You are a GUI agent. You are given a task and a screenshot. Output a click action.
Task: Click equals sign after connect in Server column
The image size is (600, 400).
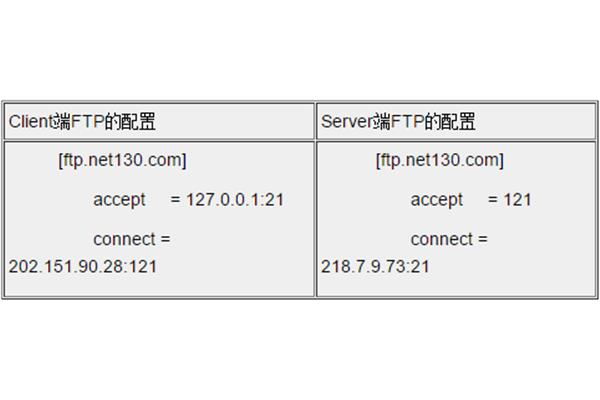pos(483,239)
